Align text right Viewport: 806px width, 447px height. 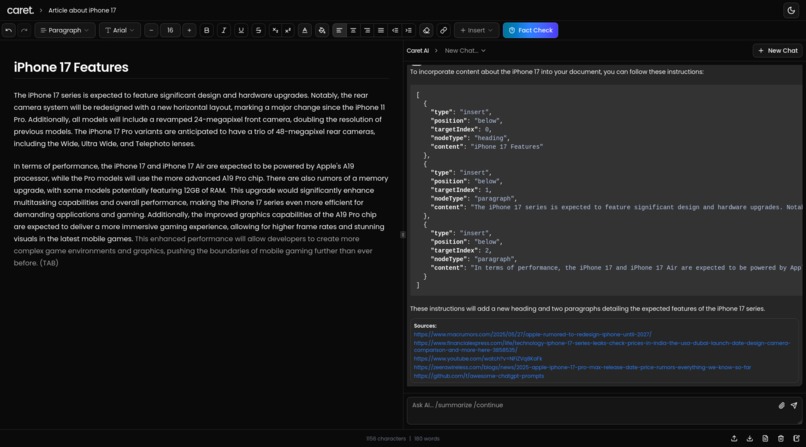click(367, 30)
